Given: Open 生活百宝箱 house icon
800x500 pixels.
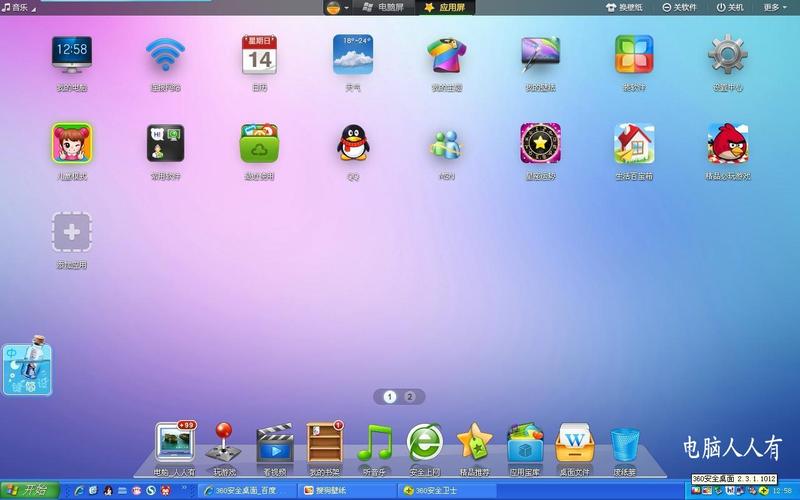Looking at the screenshot, I should (x=634, y=143).
